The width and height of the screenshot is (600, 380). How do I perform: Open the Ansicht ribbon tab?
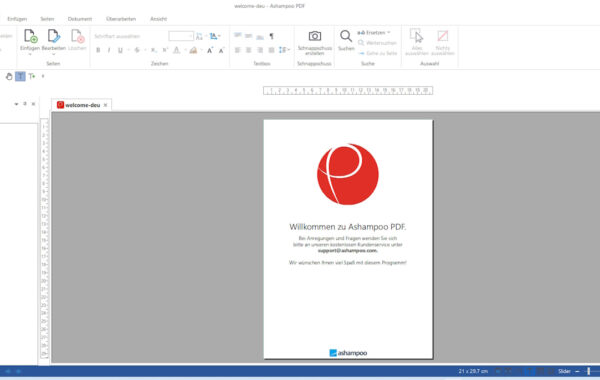(158, 19)
